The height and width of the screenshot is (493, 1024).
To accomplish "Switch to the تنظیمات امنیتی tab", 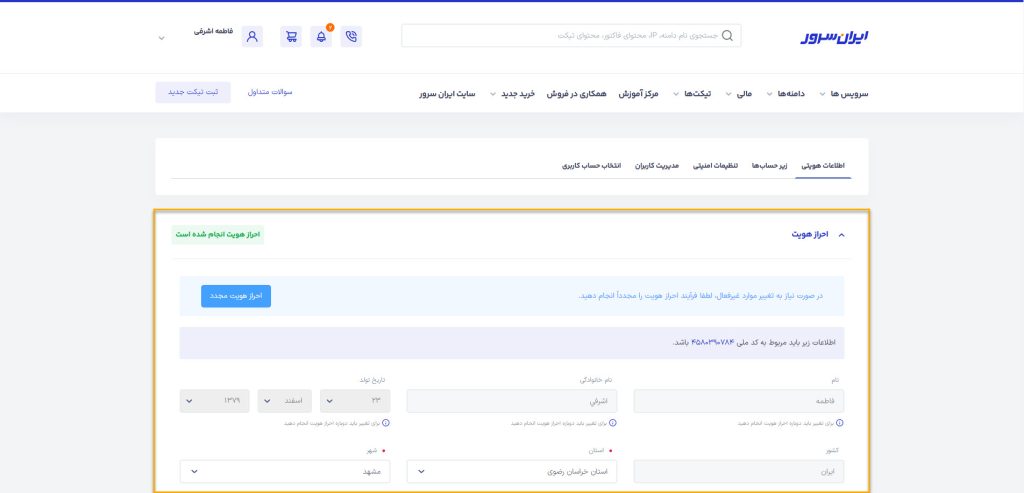I will (x=715, y=165).
